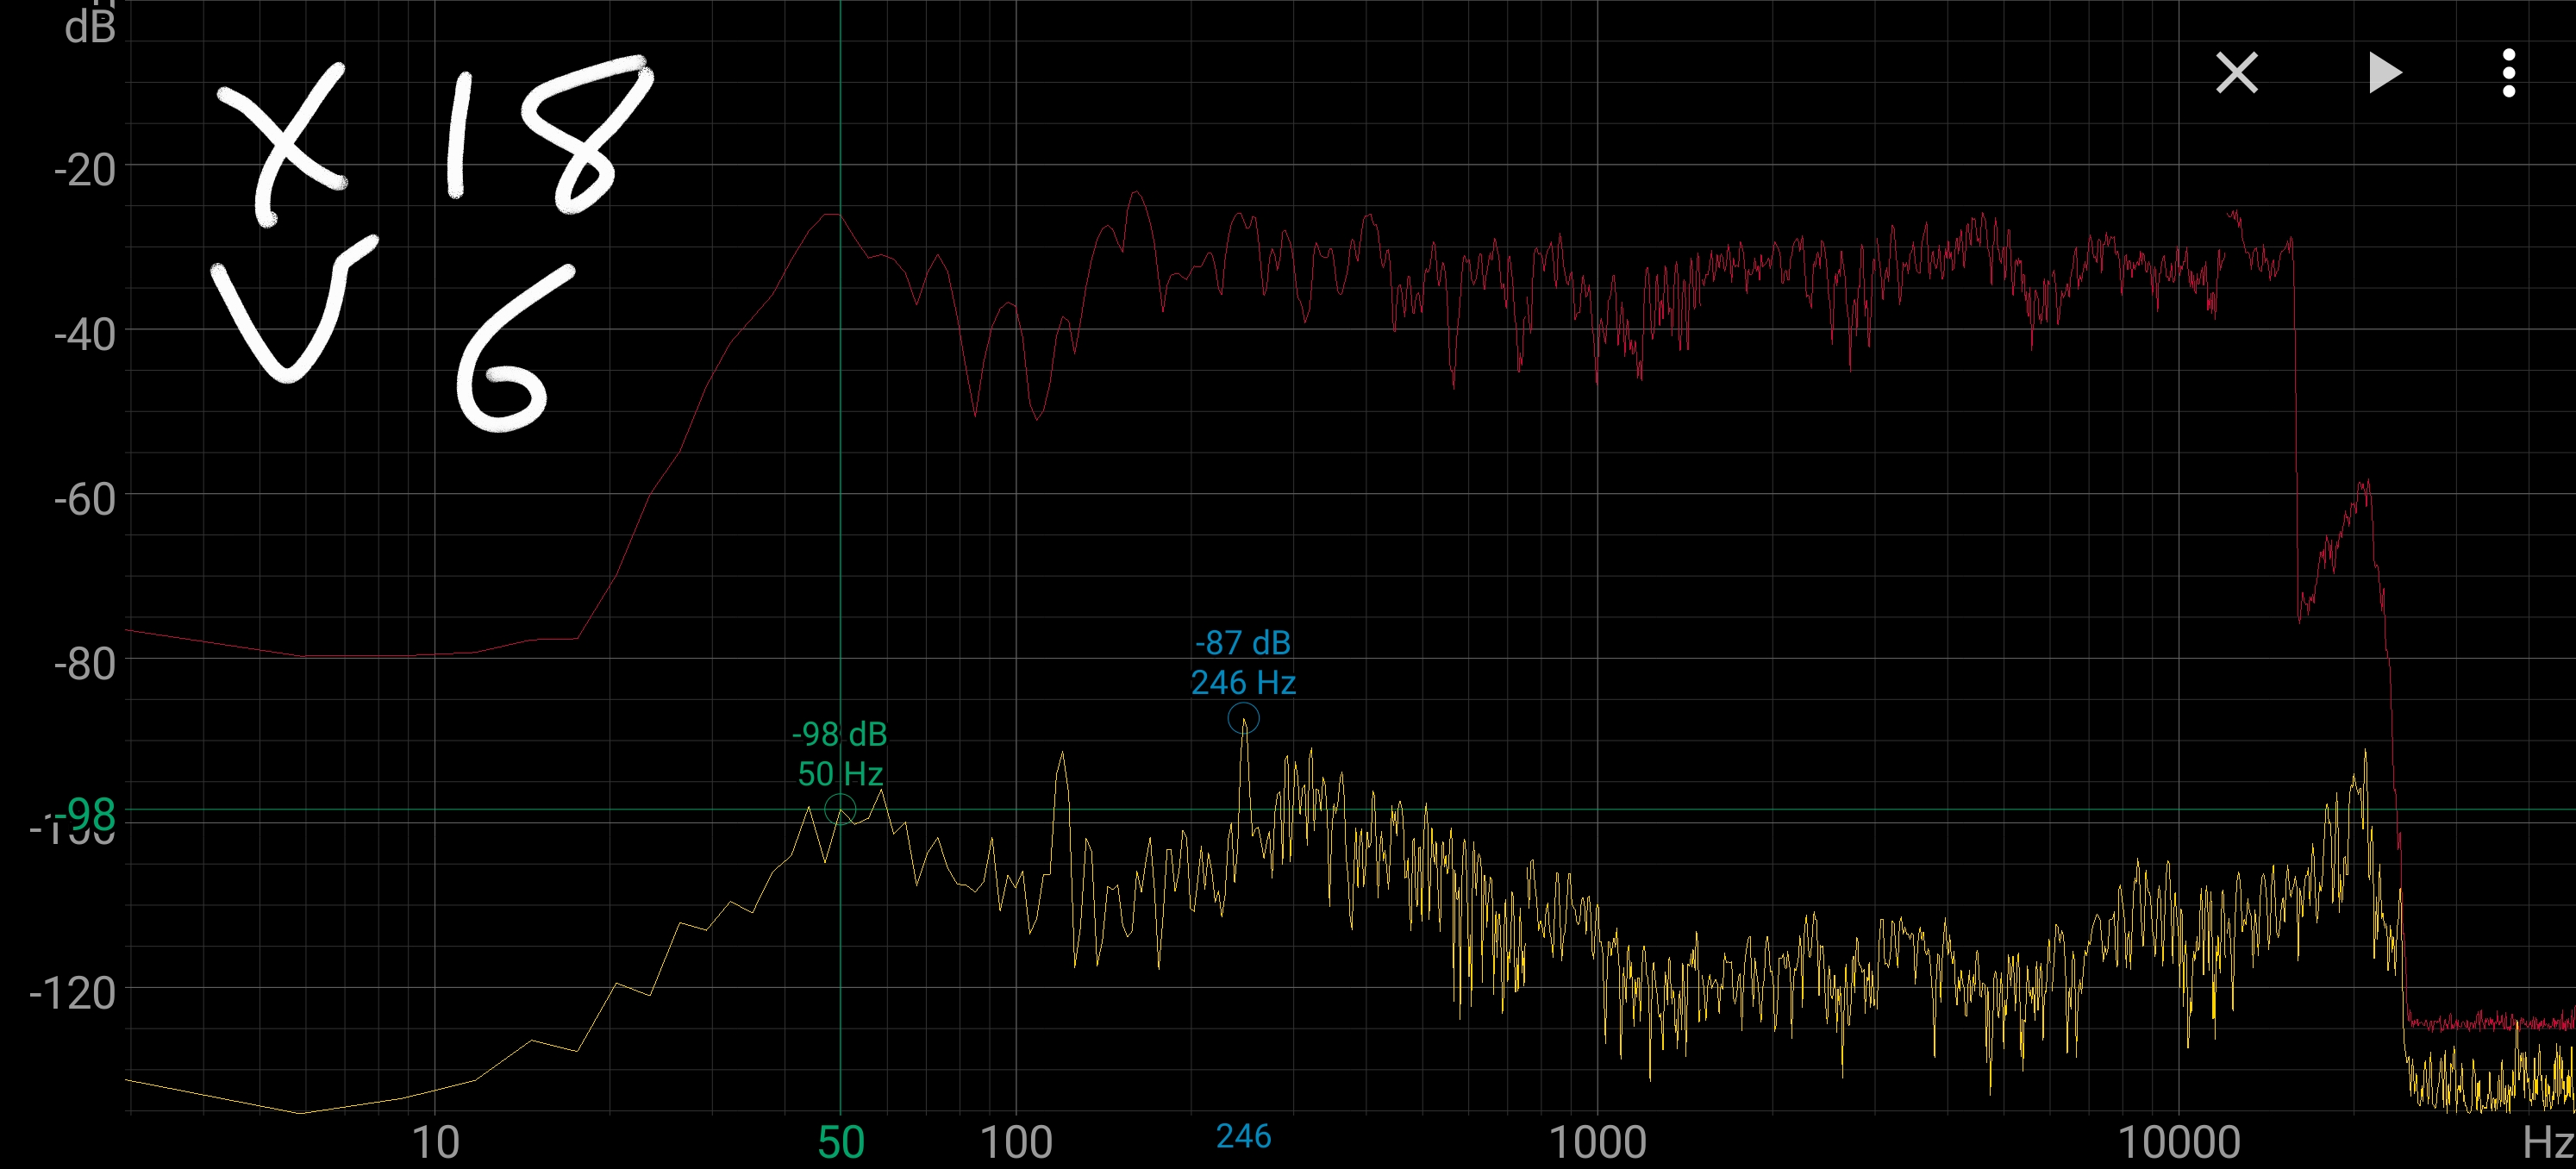Click the -20 level axis label

pos(85,169)
